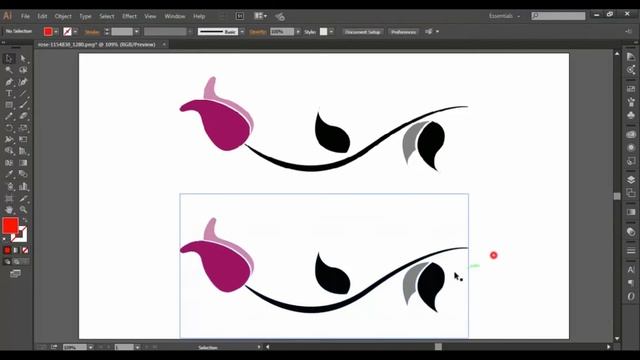Click the Swap Fill and Stroke arrows
The height and width of the screenshot is (360, 640).
click(24, 220)
